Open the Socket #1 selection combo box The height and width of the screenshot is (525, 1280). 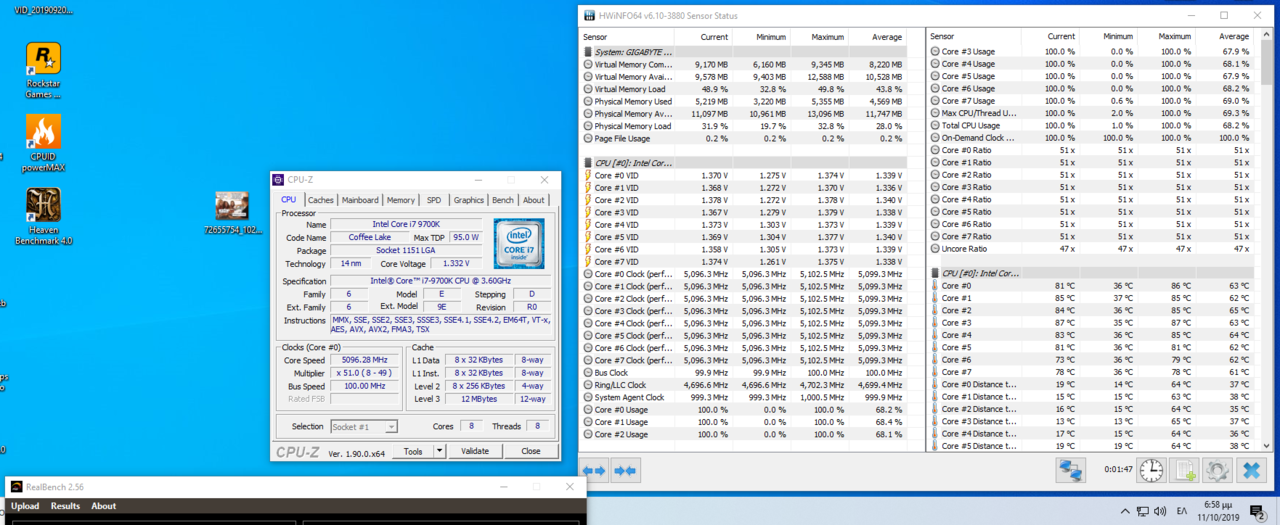click(363, 427)
